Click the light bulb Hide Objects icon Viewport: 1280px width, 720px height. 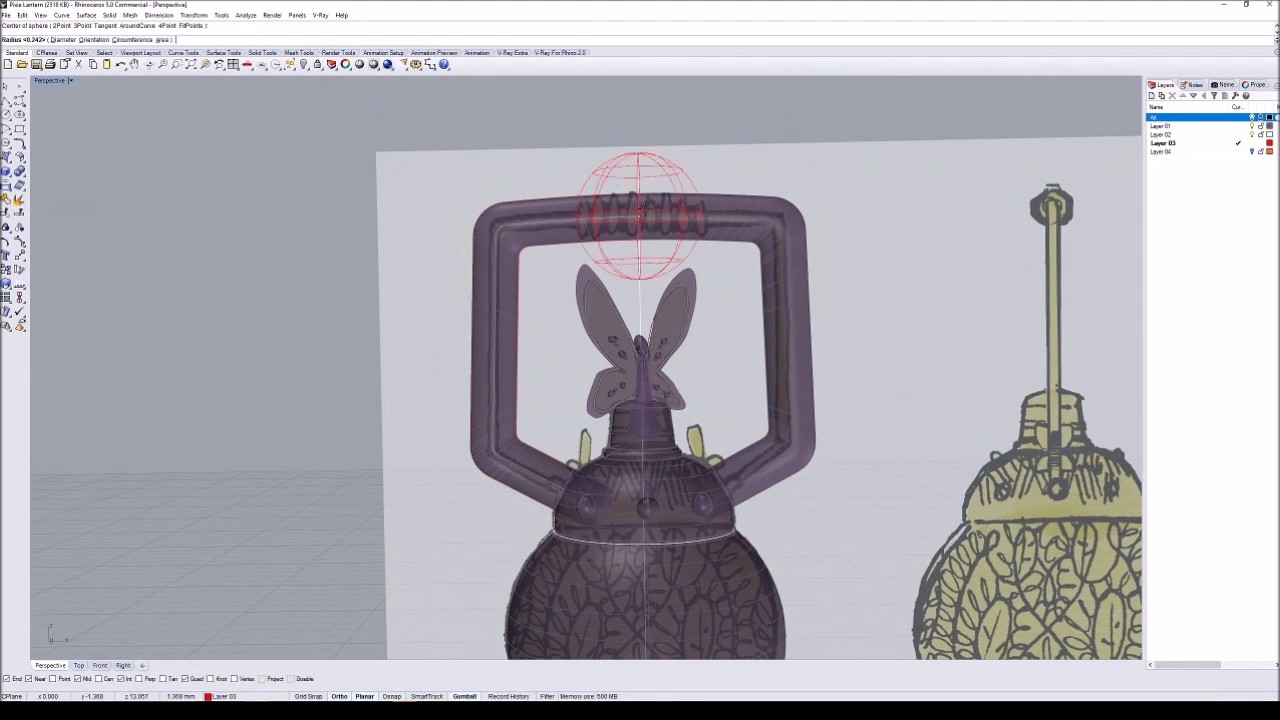coord(304,64)
